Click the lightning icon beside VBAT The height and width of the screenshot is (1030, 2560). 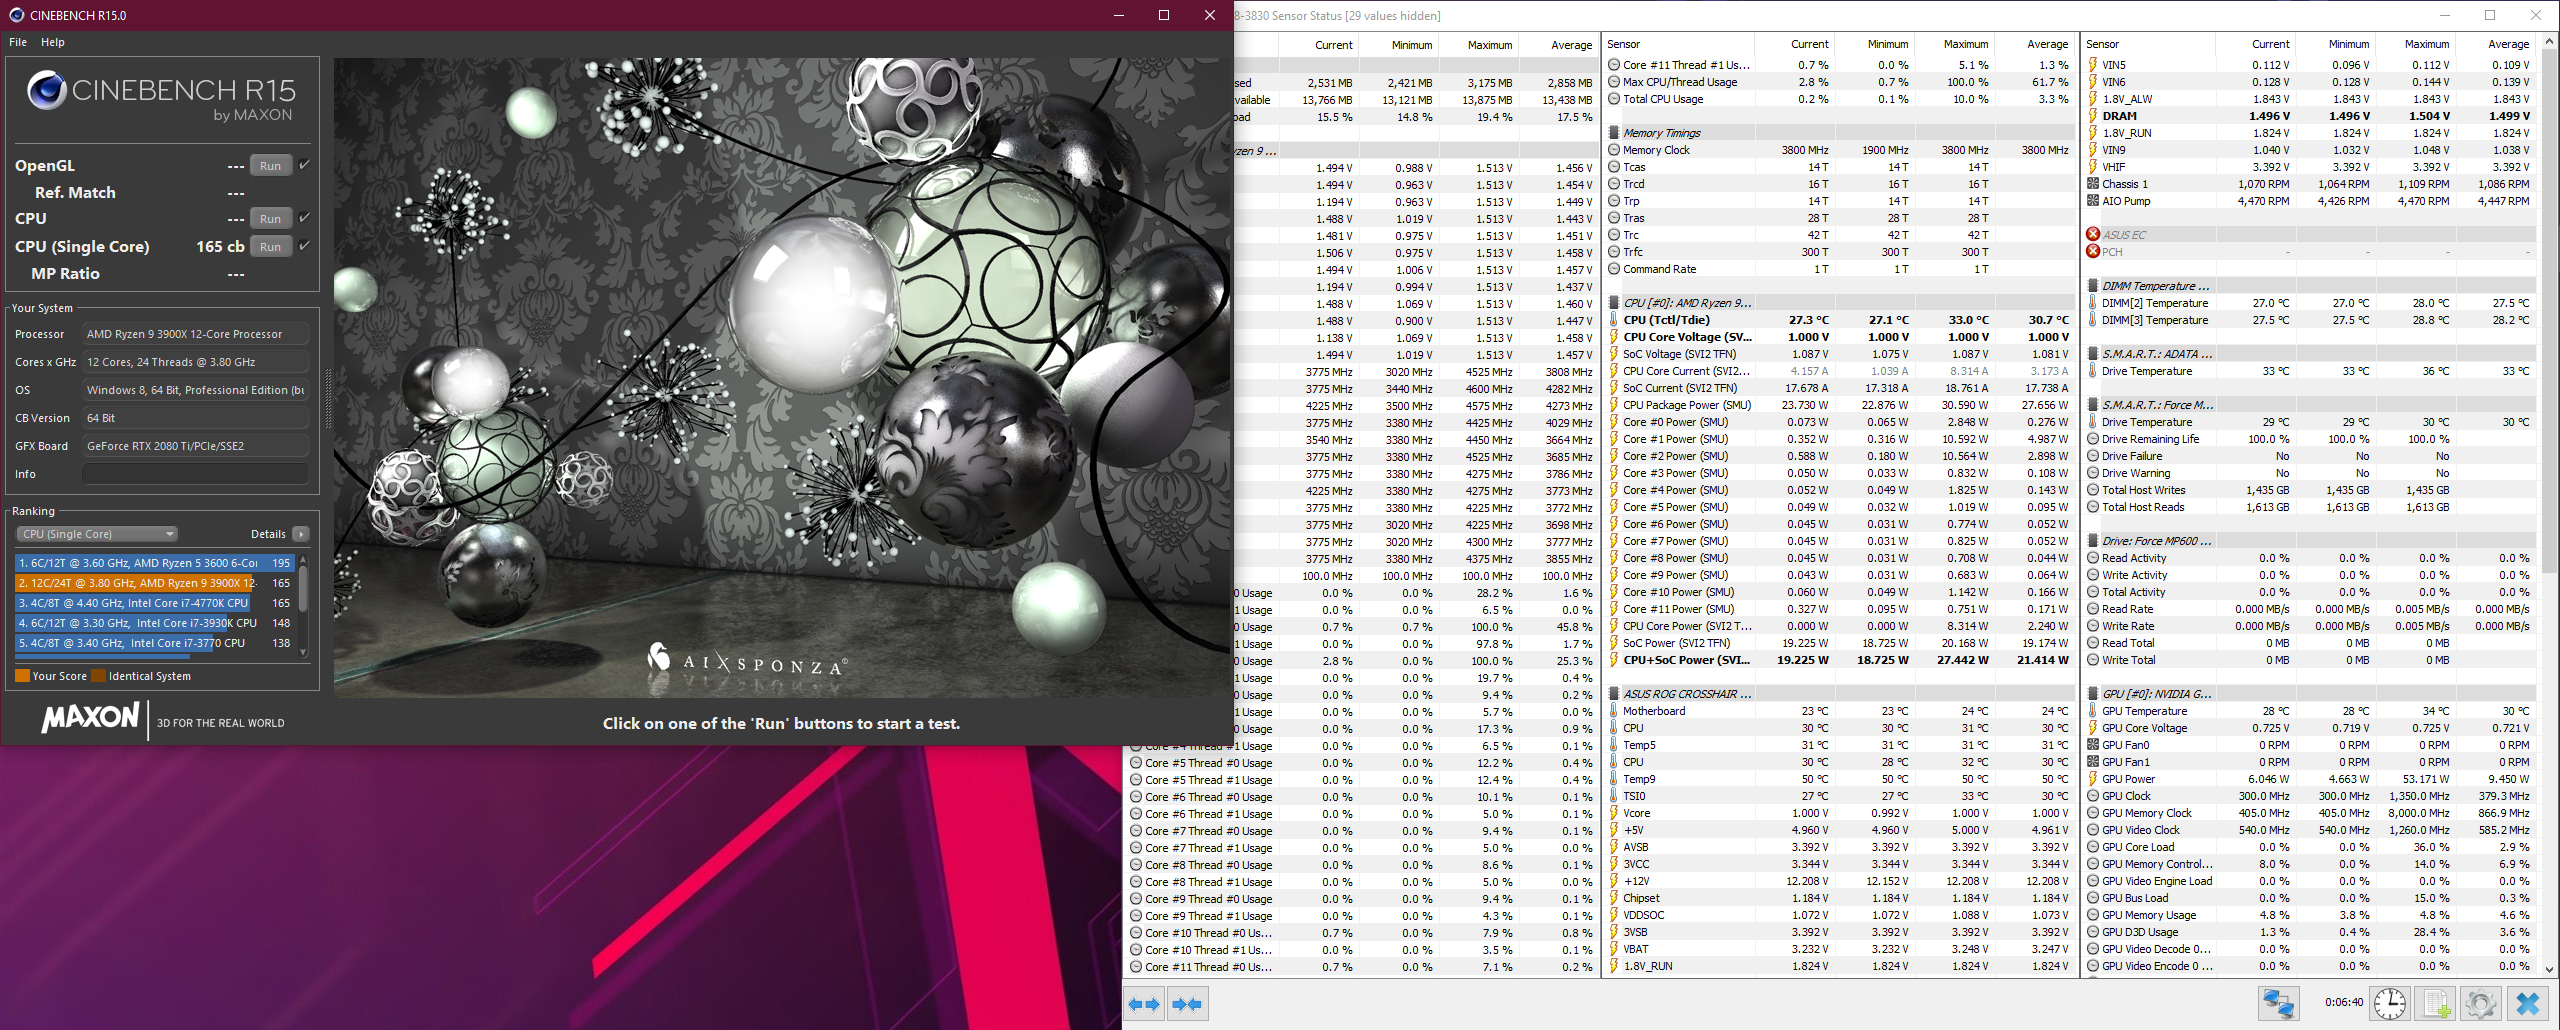[1614, 949]
